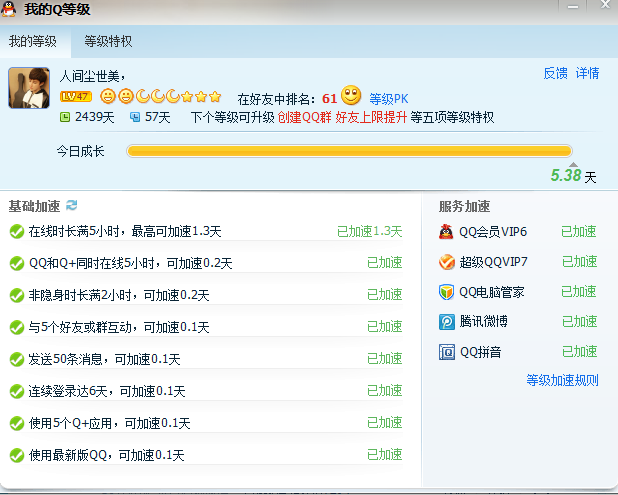Click 已加速 status for QQ拼音
Image resolution: width=618 pixels, height=495 pixels.
click(579, 352)
